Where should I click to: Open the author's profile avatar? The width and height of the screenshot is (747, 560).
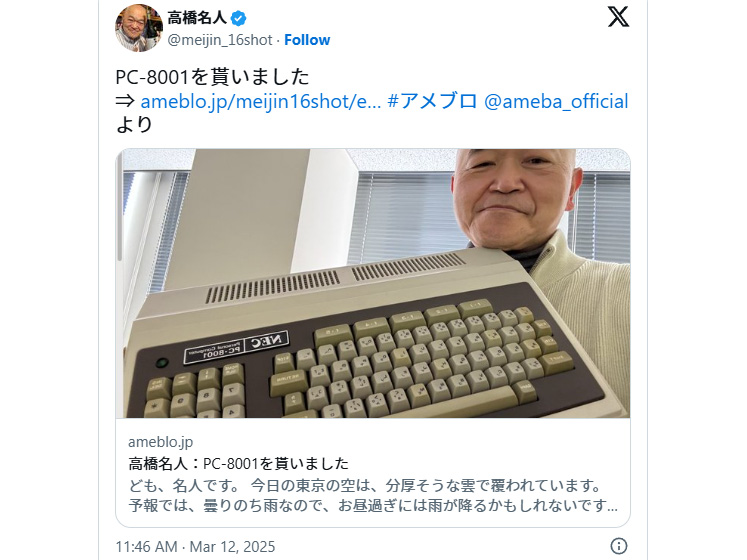(139, 28)
